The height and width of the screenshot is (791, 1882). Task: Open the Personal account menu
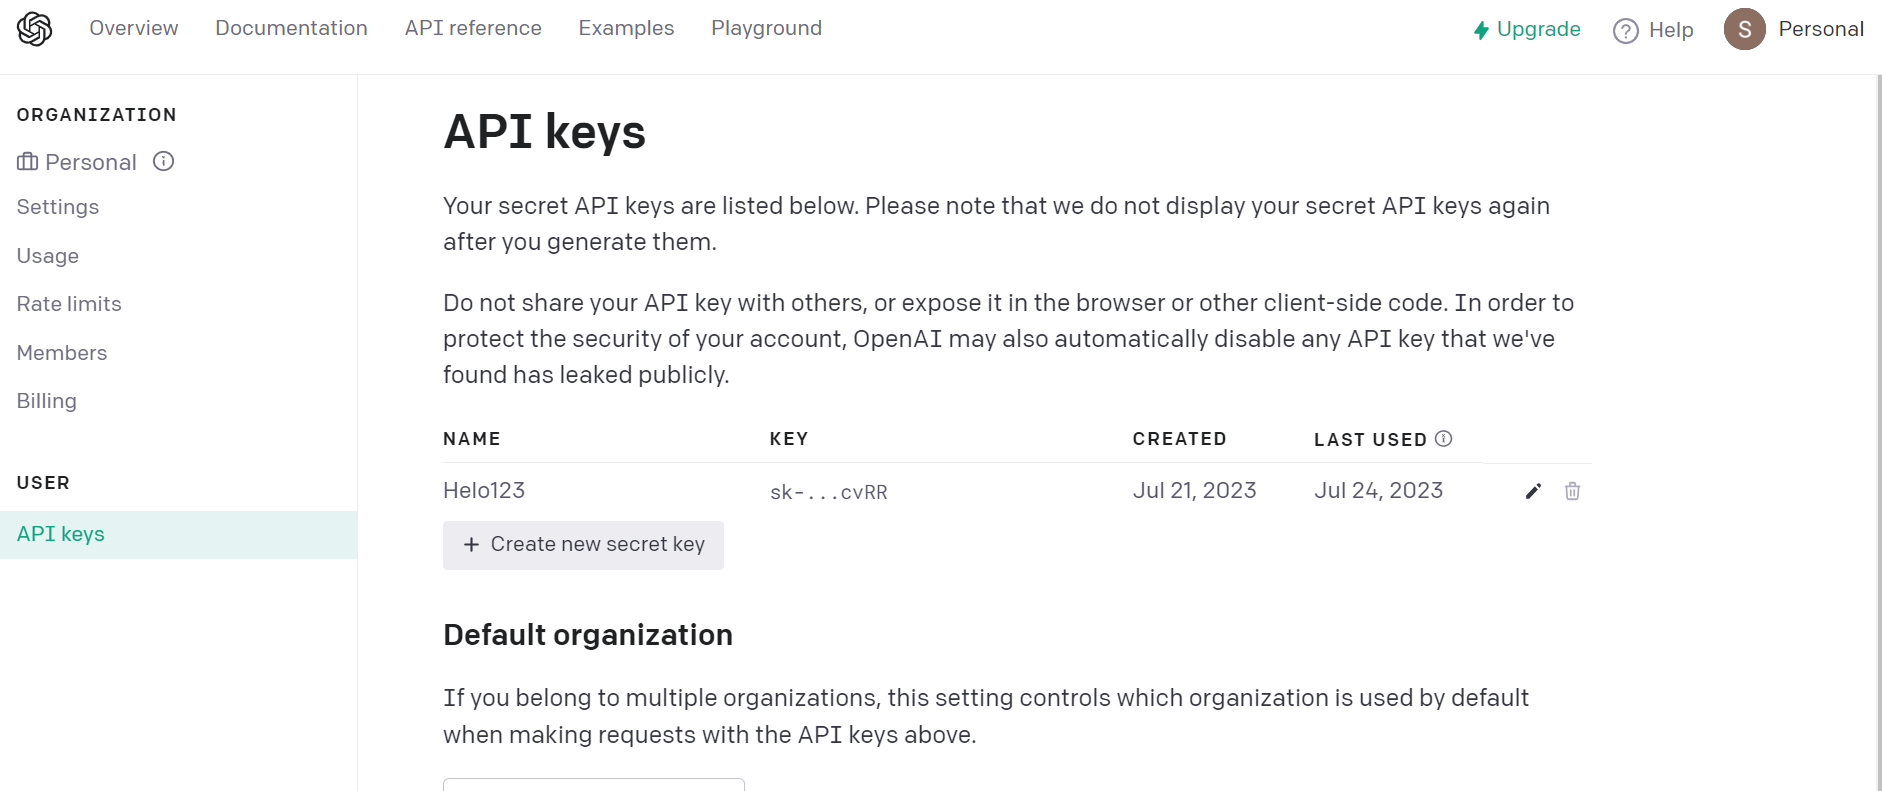[x=1821, y=29]
